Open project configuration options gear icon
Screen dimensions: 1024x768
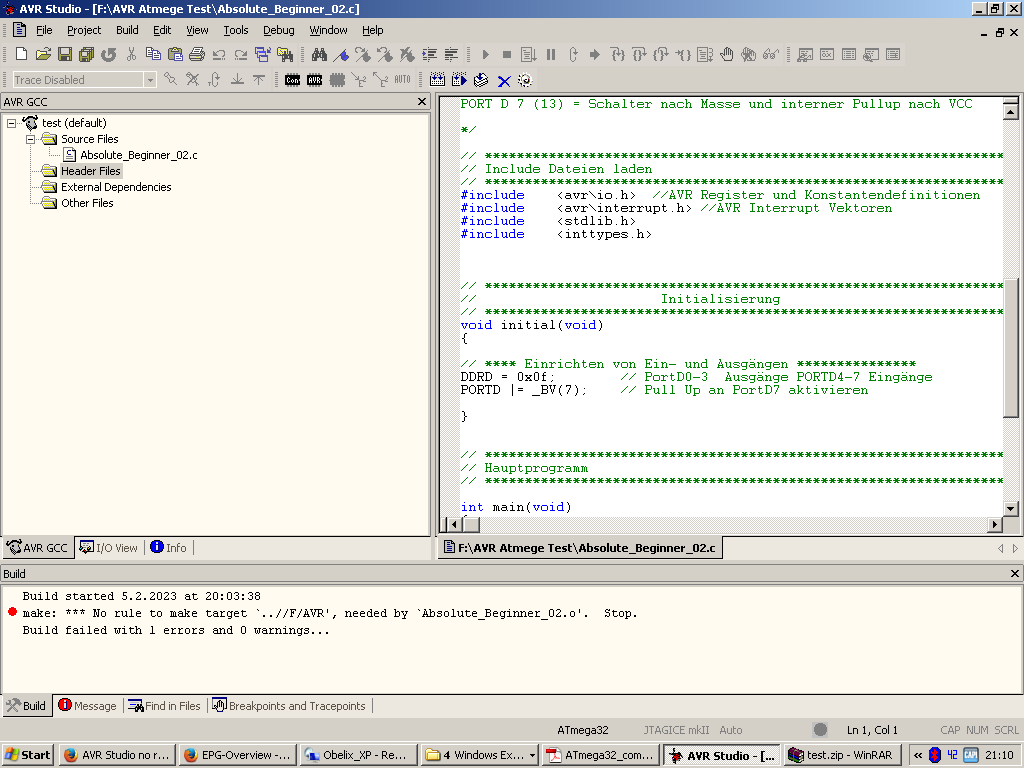[525, 80]
